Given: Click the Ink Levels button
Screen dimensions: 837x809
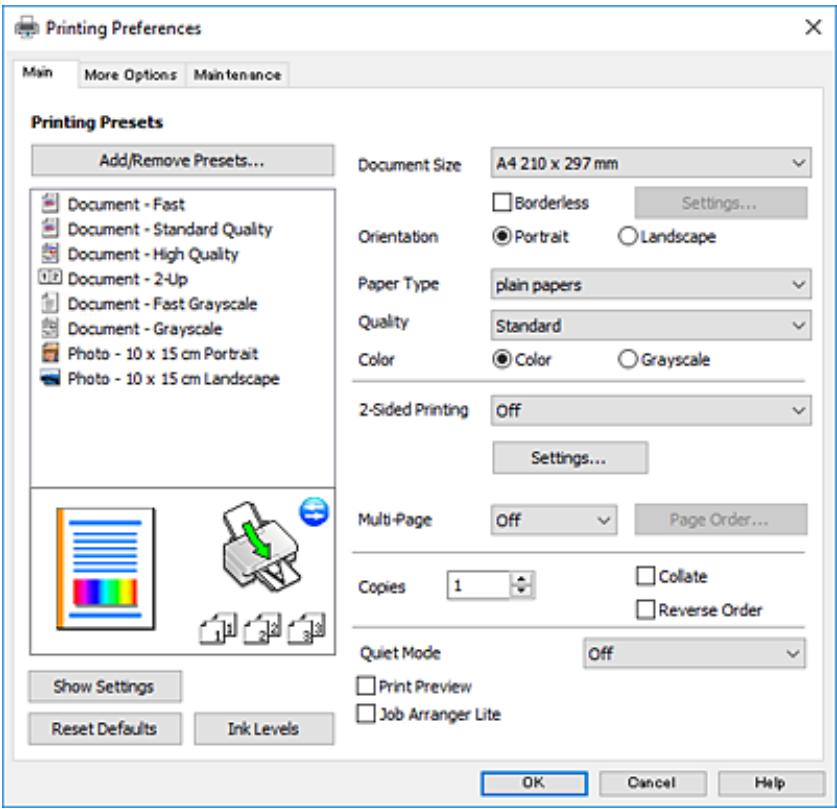Looking at the screenshot, I should tap(264, 728).
